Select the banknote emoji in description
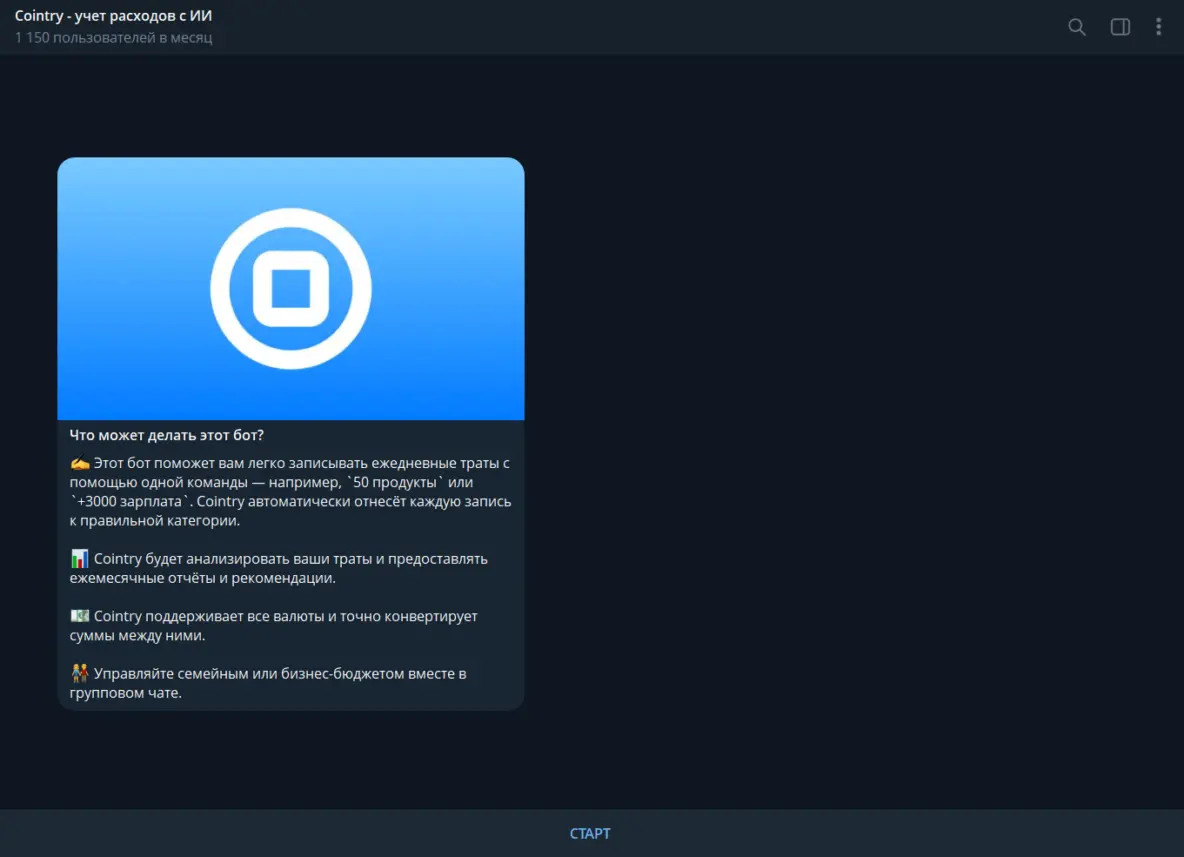1184x857 pixels. point(79,616)
